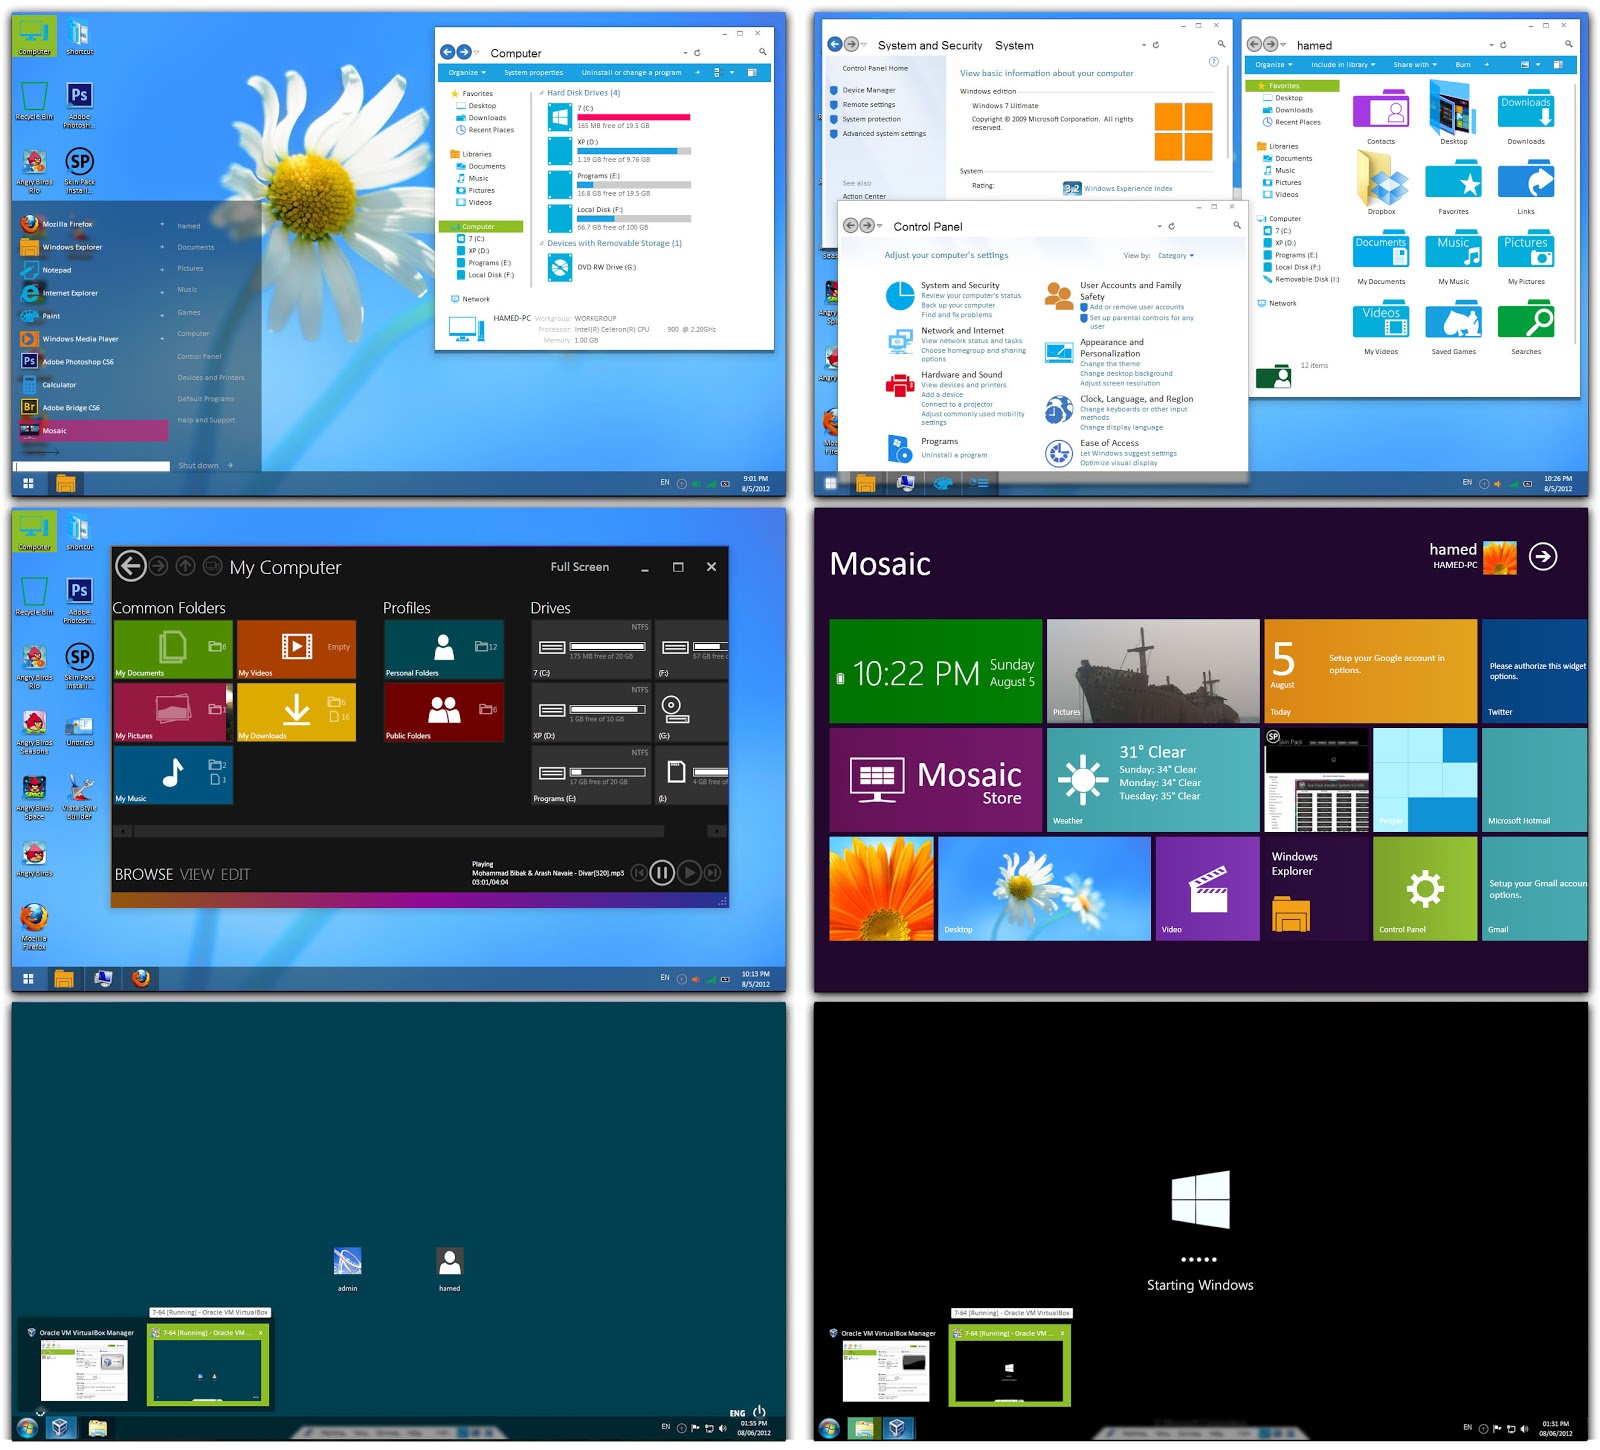1600x1450 pixels.
Task: Open the yellow My Downloads tile
Action: 296,712
